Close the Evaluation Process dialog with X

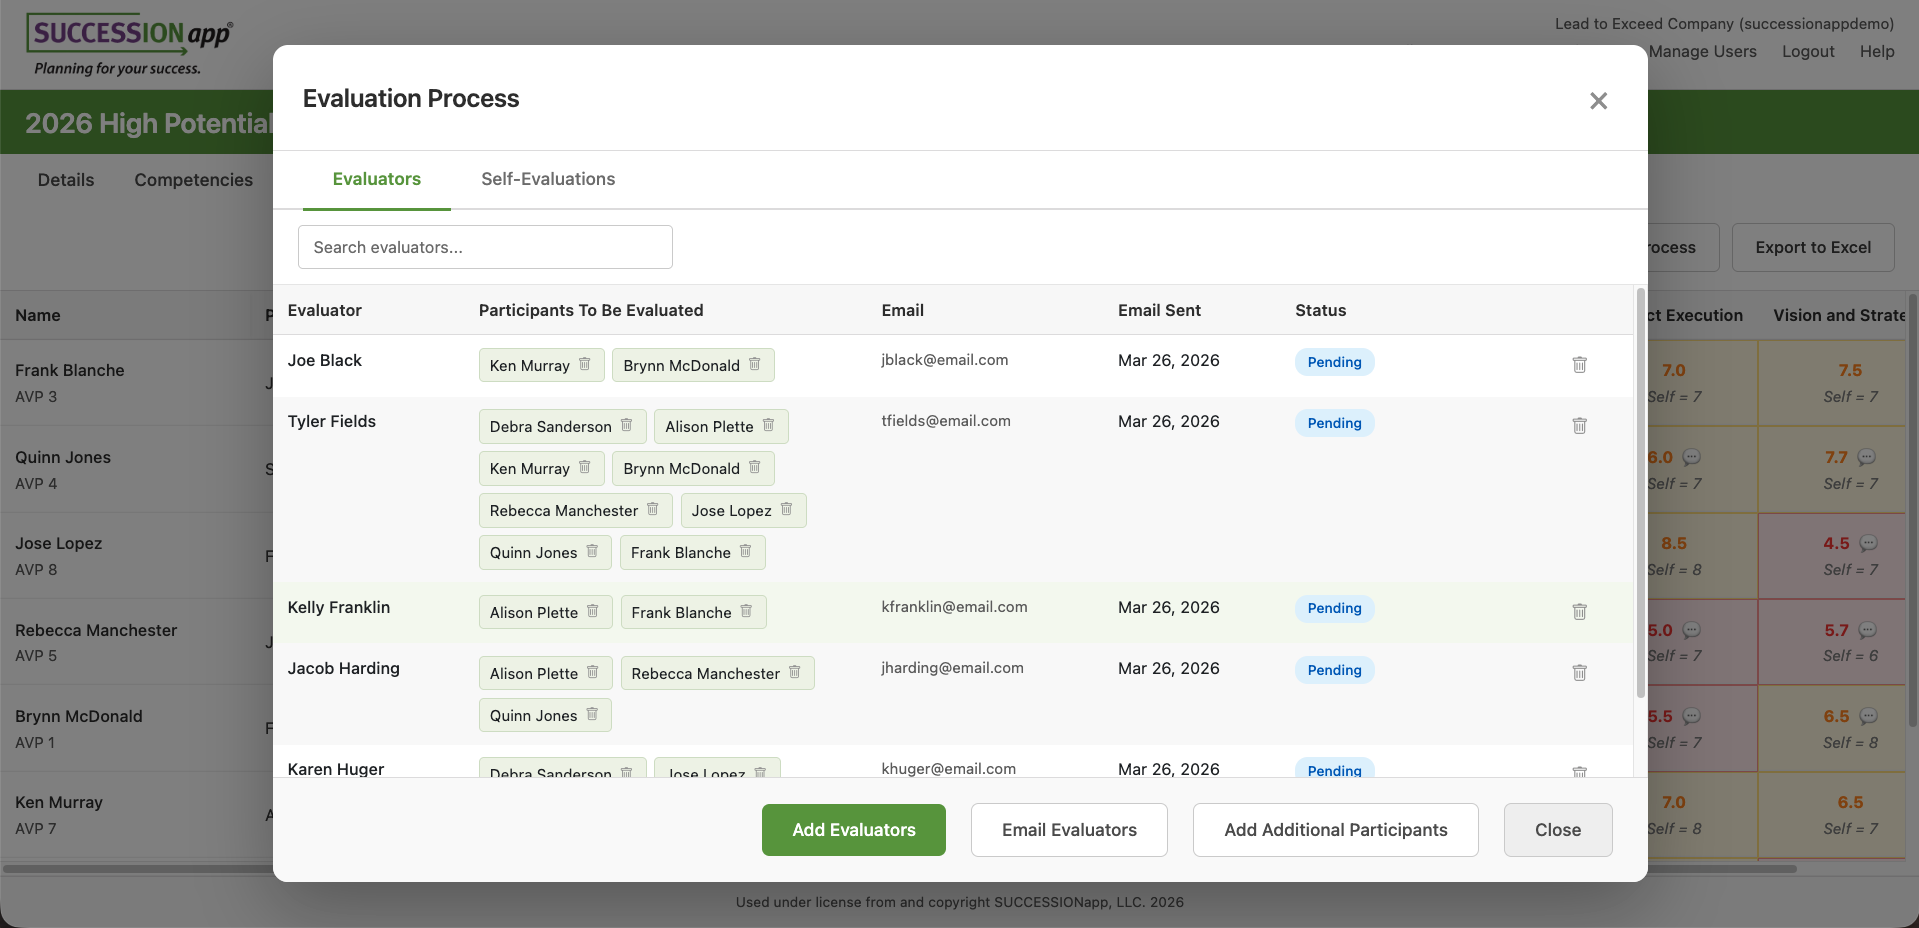(x=1599, y=100)
